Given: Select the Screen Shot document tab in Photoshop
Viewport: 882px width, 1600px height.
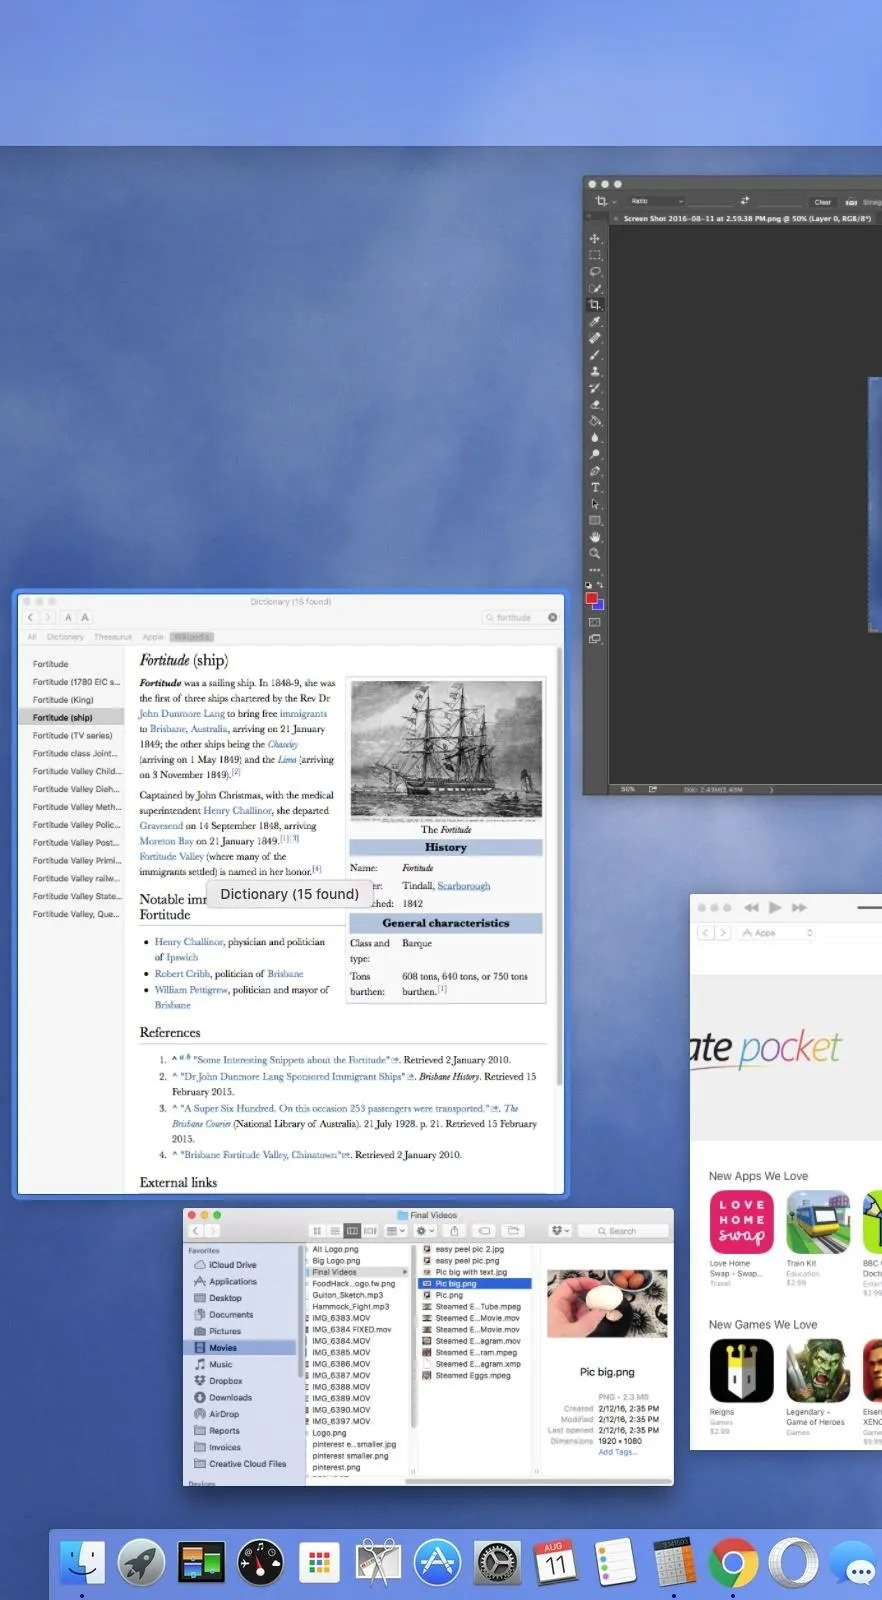Looking at the screenshot, I should coord(747,218).
